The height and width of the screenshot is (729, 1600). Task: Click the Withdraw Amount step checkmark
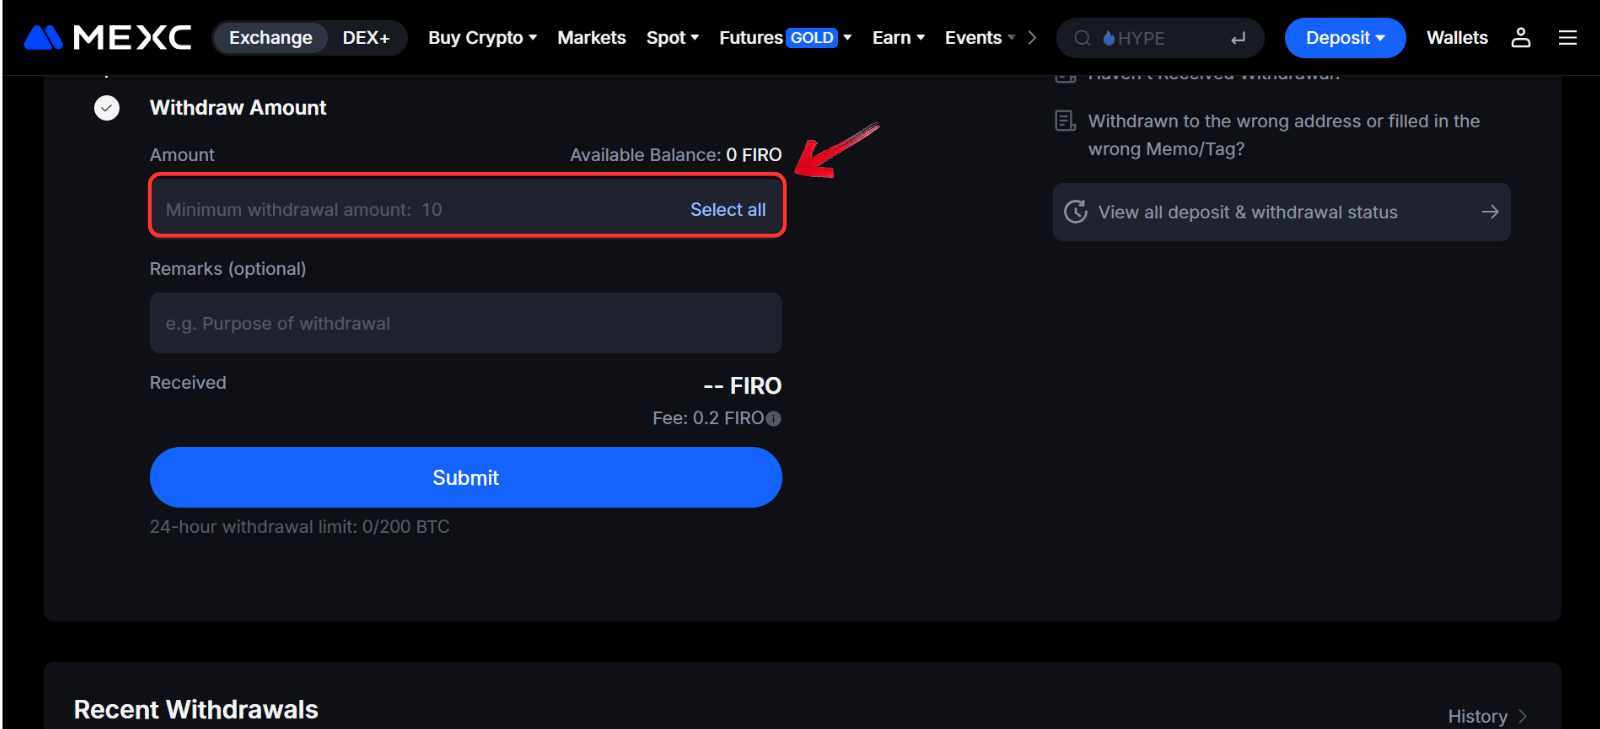[107, 108]
